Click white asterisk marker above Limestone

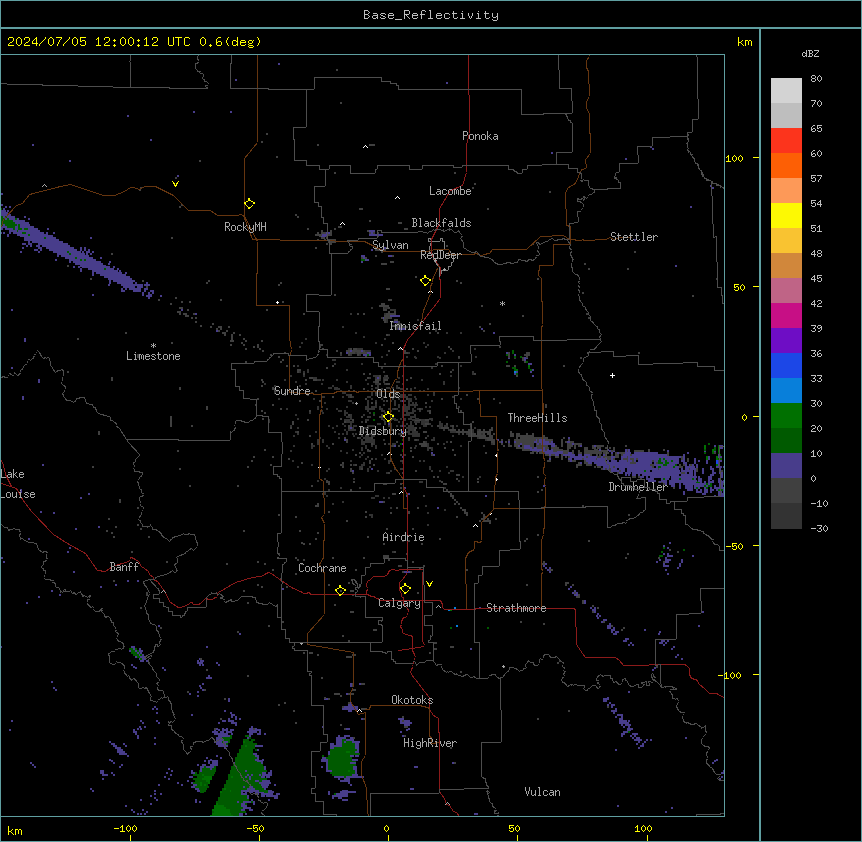click(153, 346)
